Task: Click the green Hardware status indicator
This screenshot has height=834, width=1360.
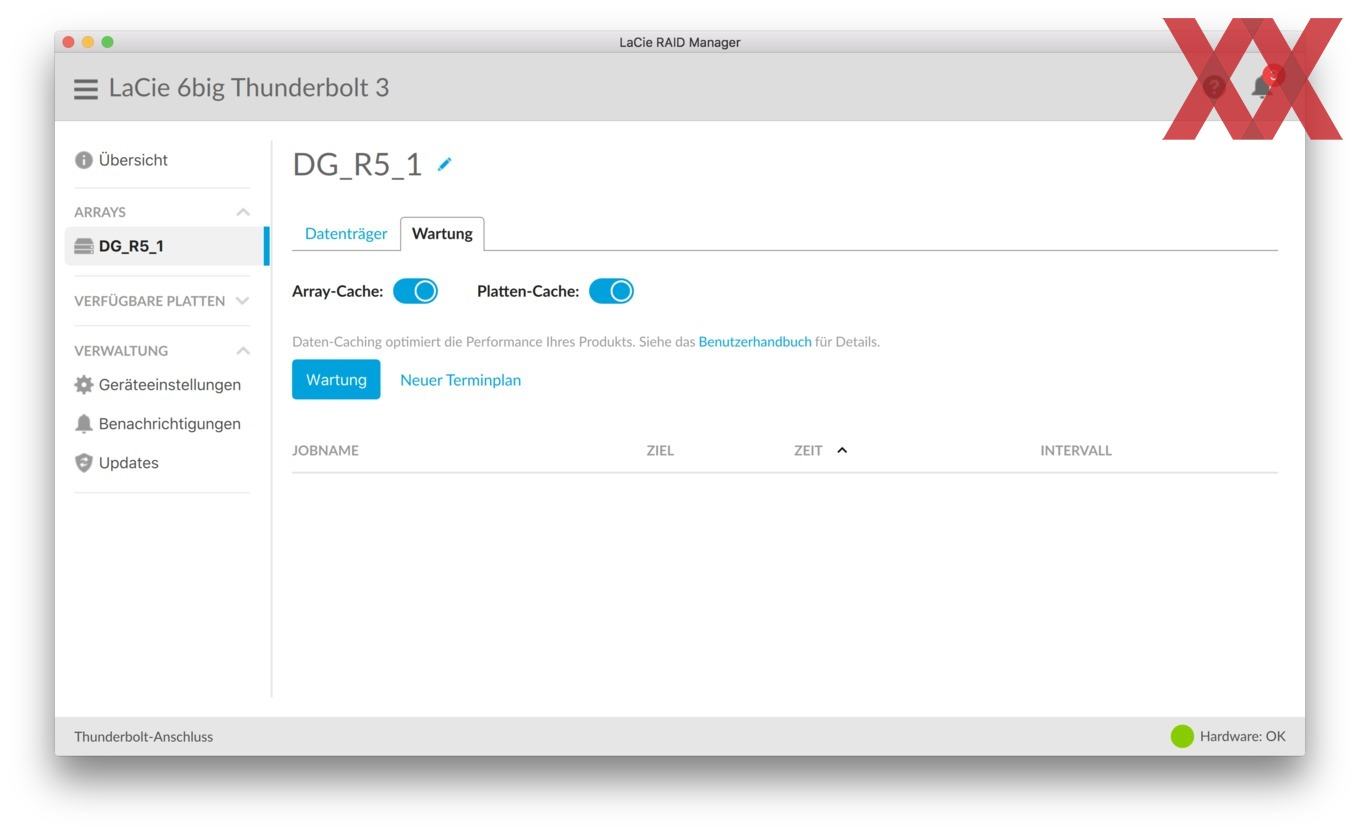Action: pyautogui.click(x=1182, y=737)
